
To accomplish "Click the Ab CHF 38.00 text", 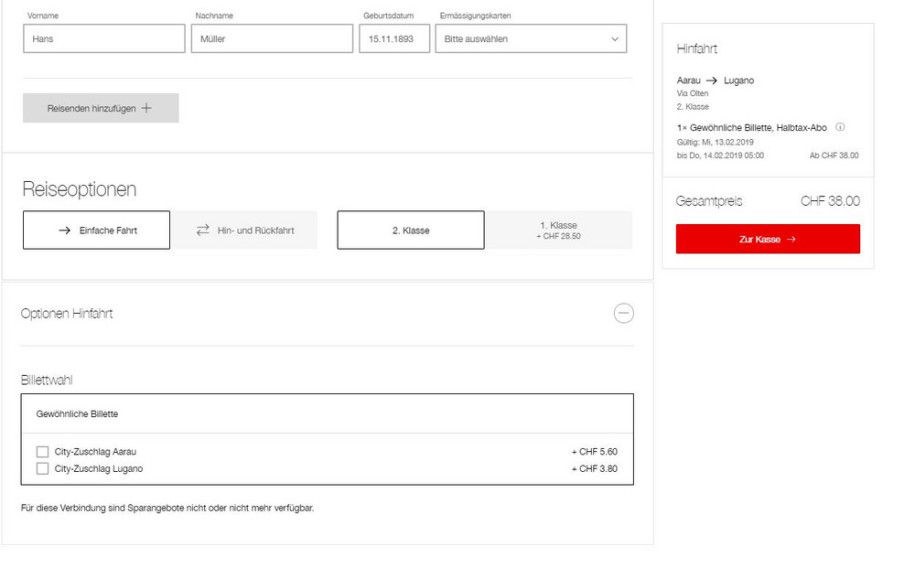I will click(x=834, y=155).
